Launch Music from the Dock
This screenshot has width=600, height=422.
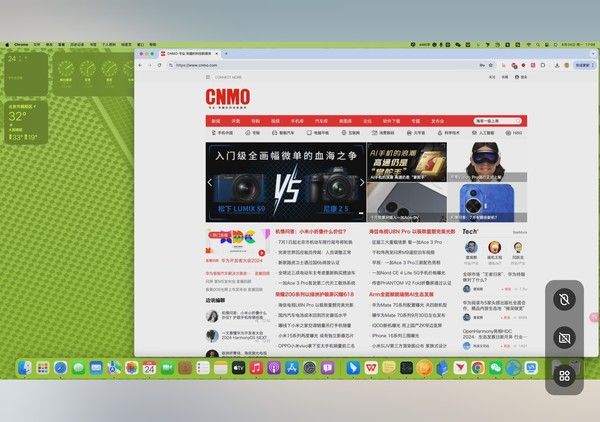point(256,368)
